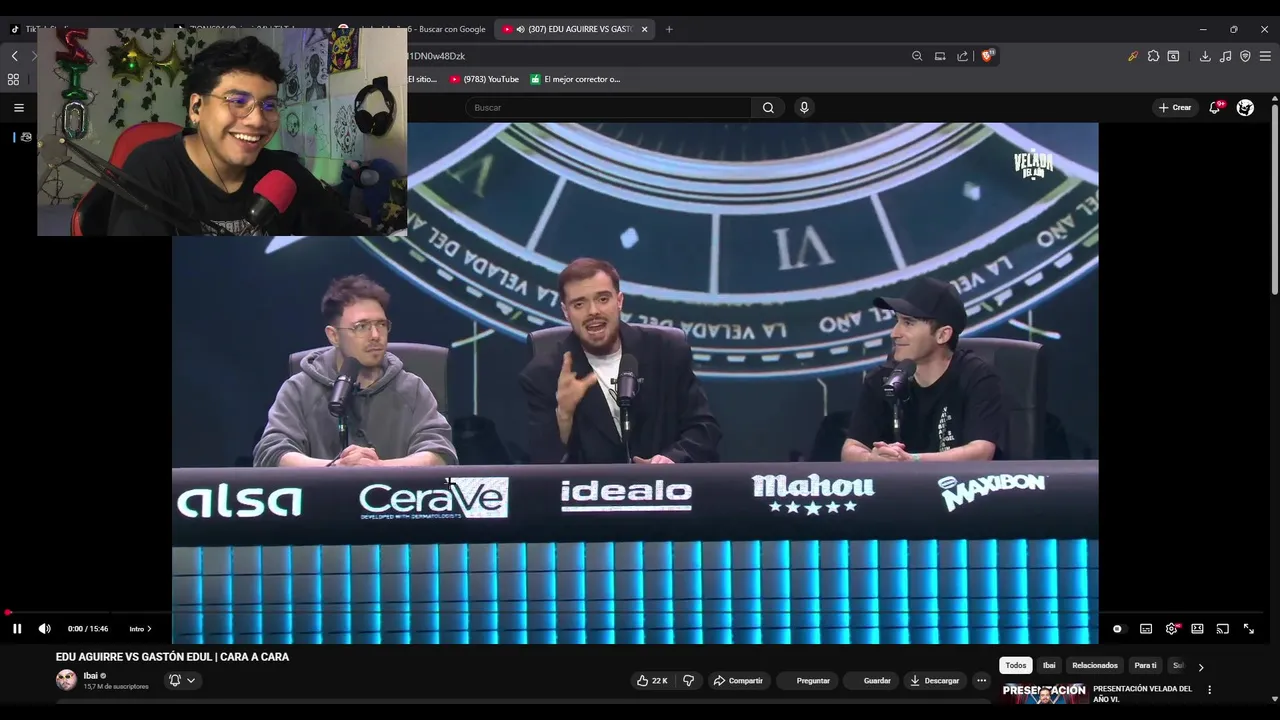Close the EDU AGUIRRE VS GASTÓN tab
Viewport: 1280px width, 720px height.
[x=644, y=29]
